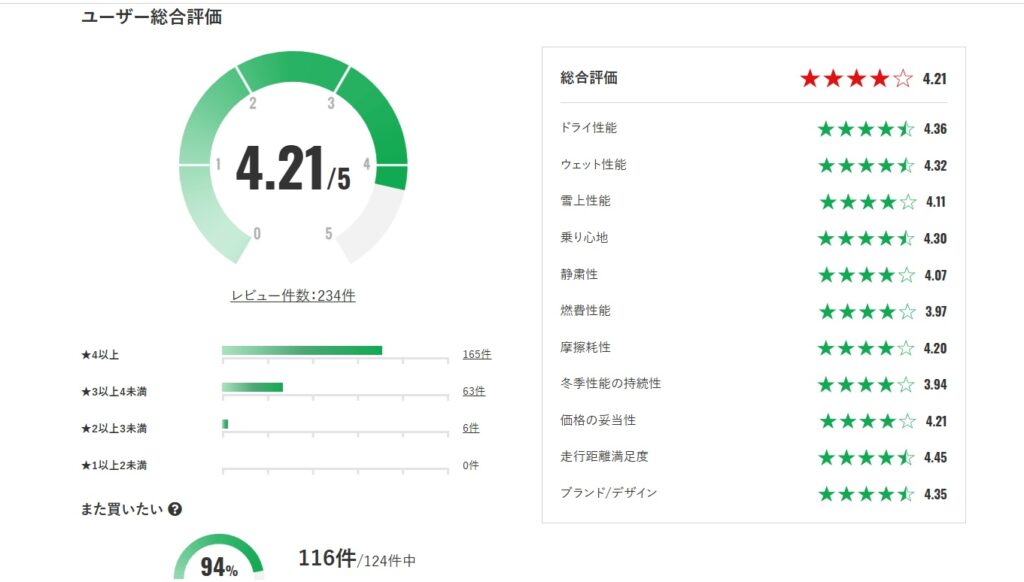The height and width of the screenshot is (582, 1024).
Task: Open the 63件 reviews link
Action: [x=473, y=391]
